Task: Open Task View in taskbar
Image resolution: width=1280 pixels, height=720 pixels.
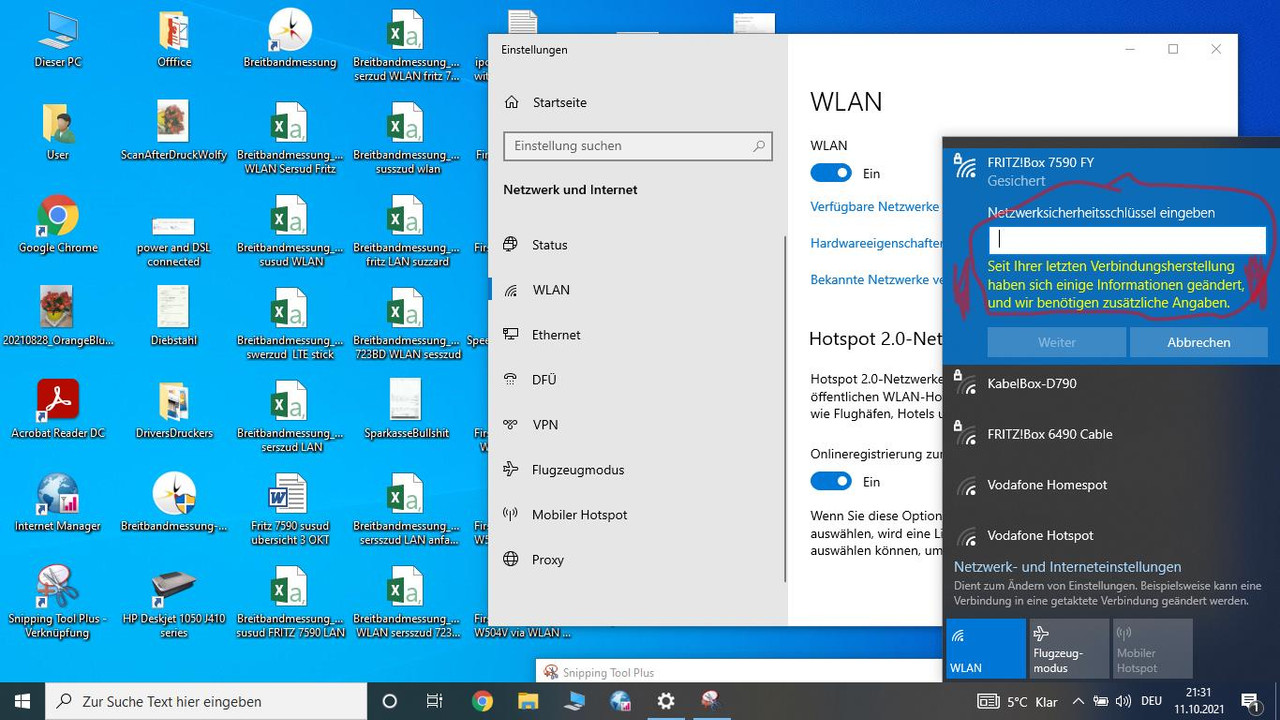Action: click(435, 701)
